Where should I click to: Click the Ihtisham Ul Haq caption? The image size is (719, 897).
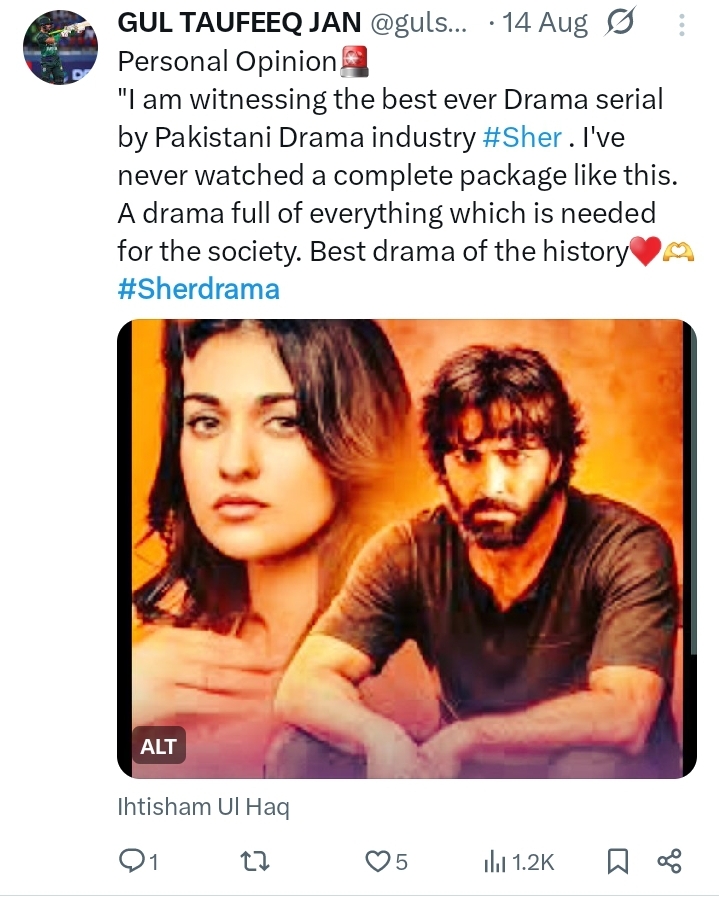[203, 806]
